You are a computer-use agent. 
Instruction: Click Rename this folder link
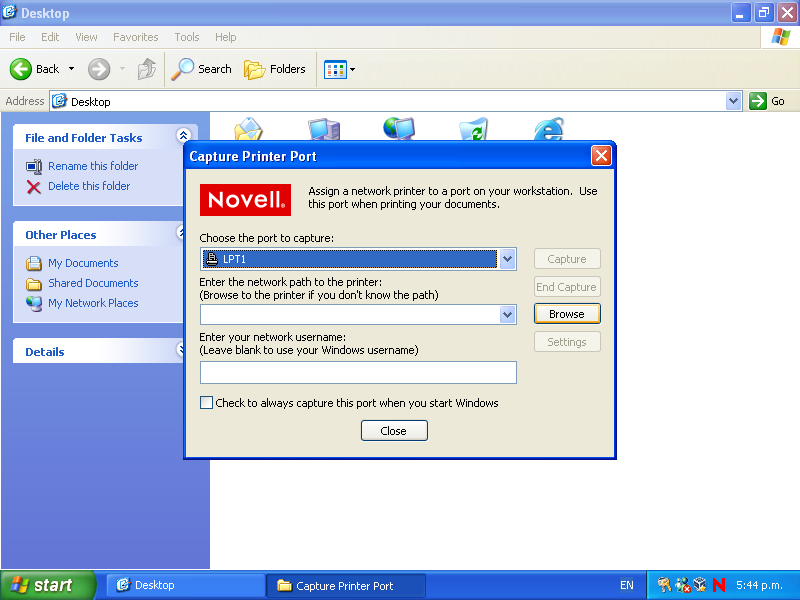click(x=93, y=166)
